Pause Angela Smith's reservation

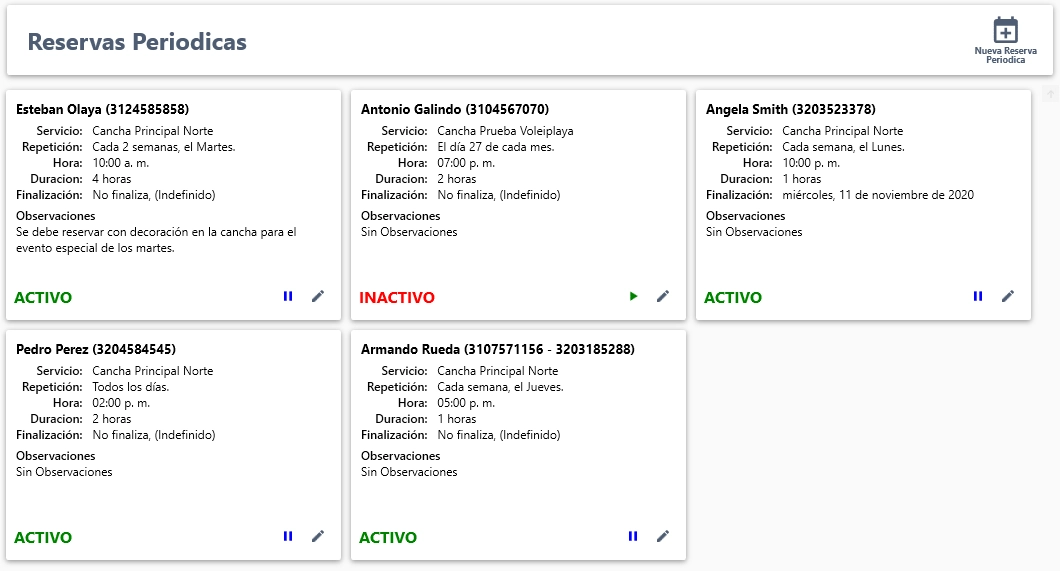point(978,296)
